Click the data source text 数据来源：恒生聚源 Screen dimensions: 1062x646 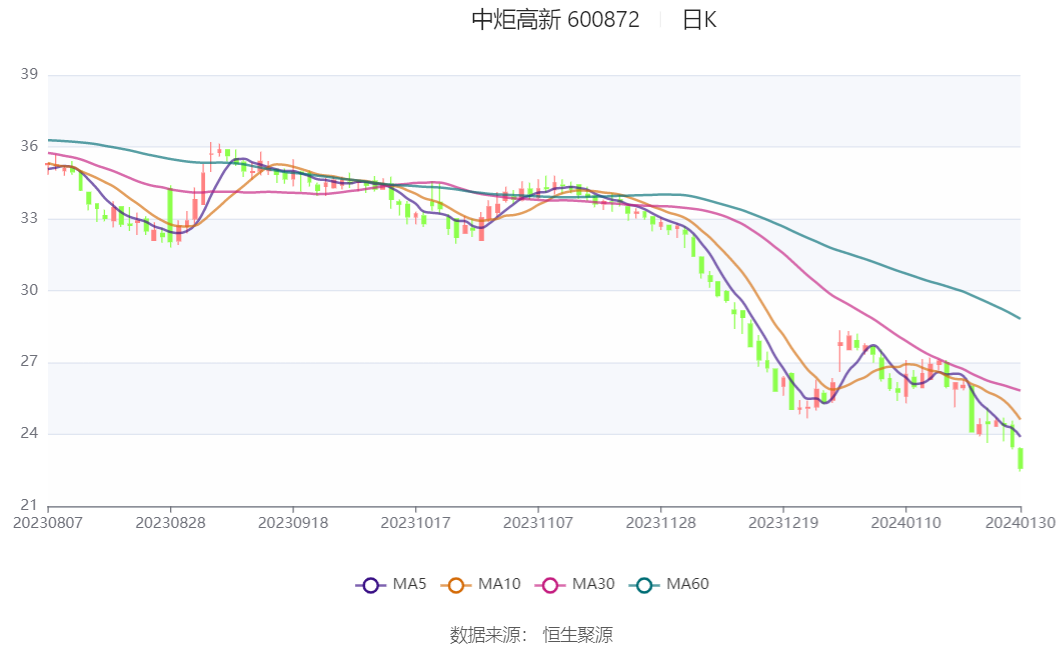click(532, 634)
